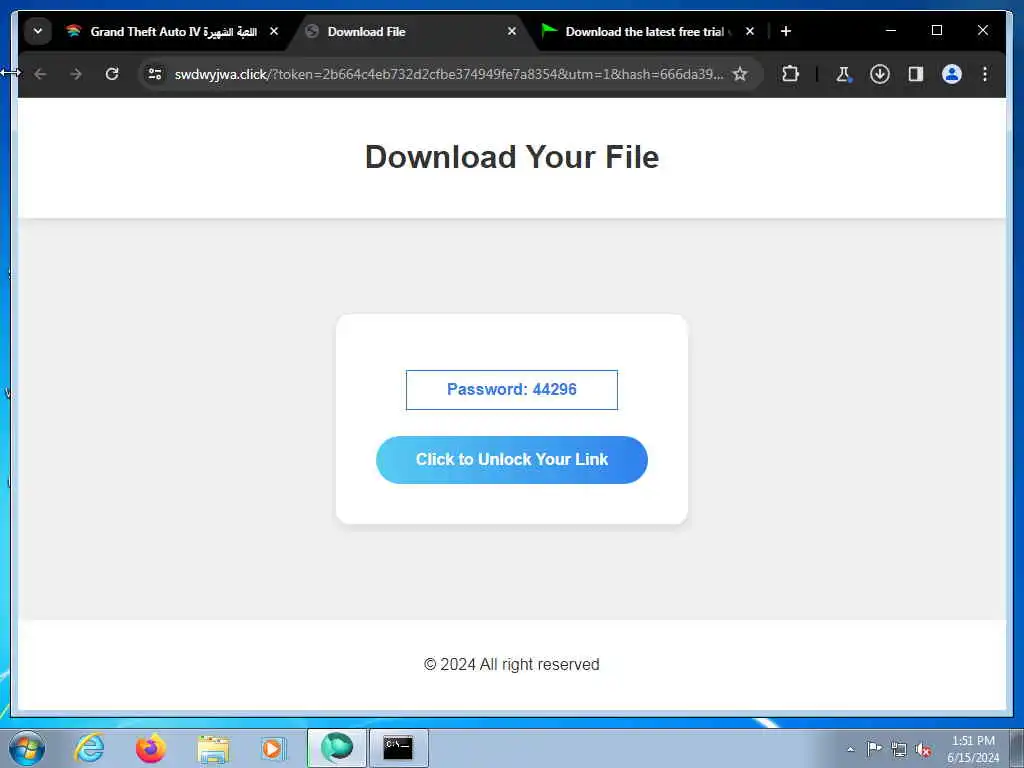Toggle the side panel icon
The height and width of the screenshot is (768, 1024).
[x=916, y=74]
